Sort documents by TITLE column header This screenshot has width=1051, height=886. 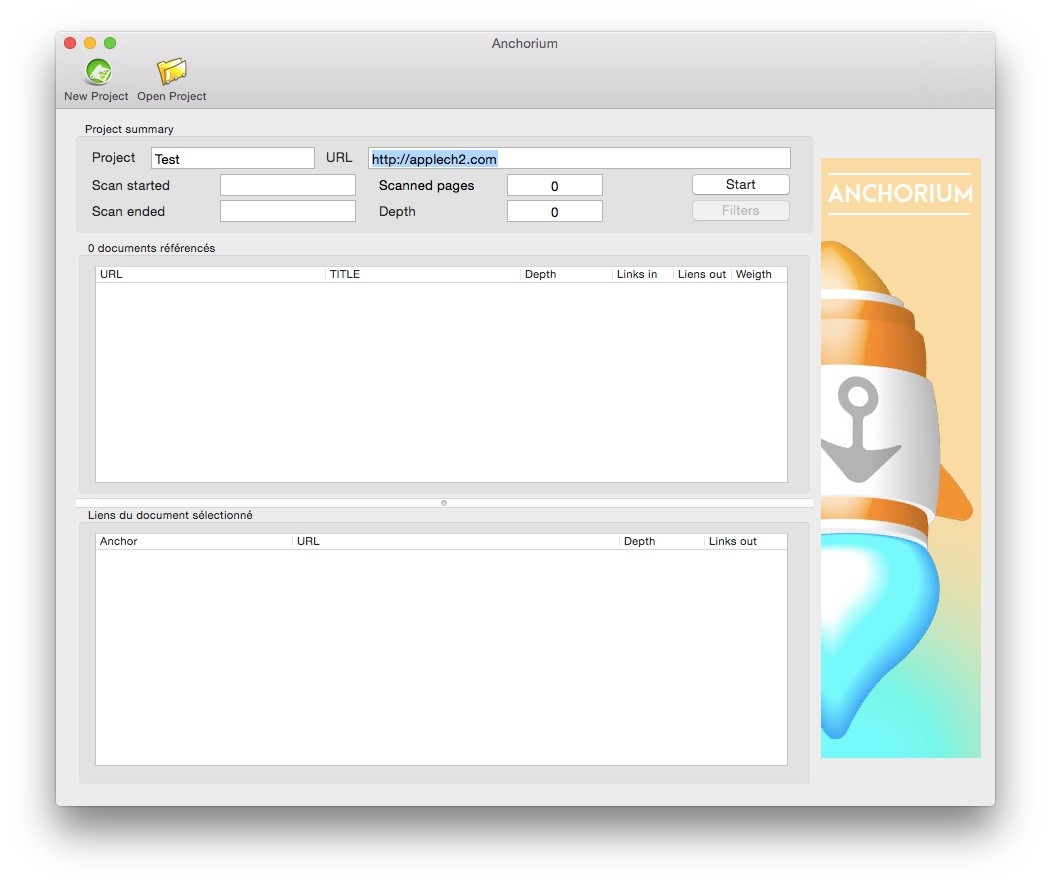click(423, 274)
